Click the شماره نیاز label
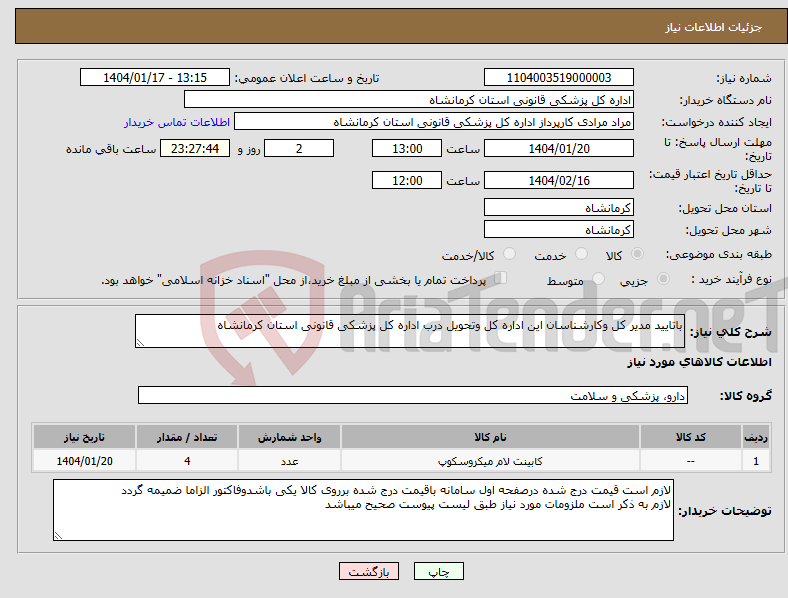The height and width of the screenshot is (598, 788). point(744,78)
